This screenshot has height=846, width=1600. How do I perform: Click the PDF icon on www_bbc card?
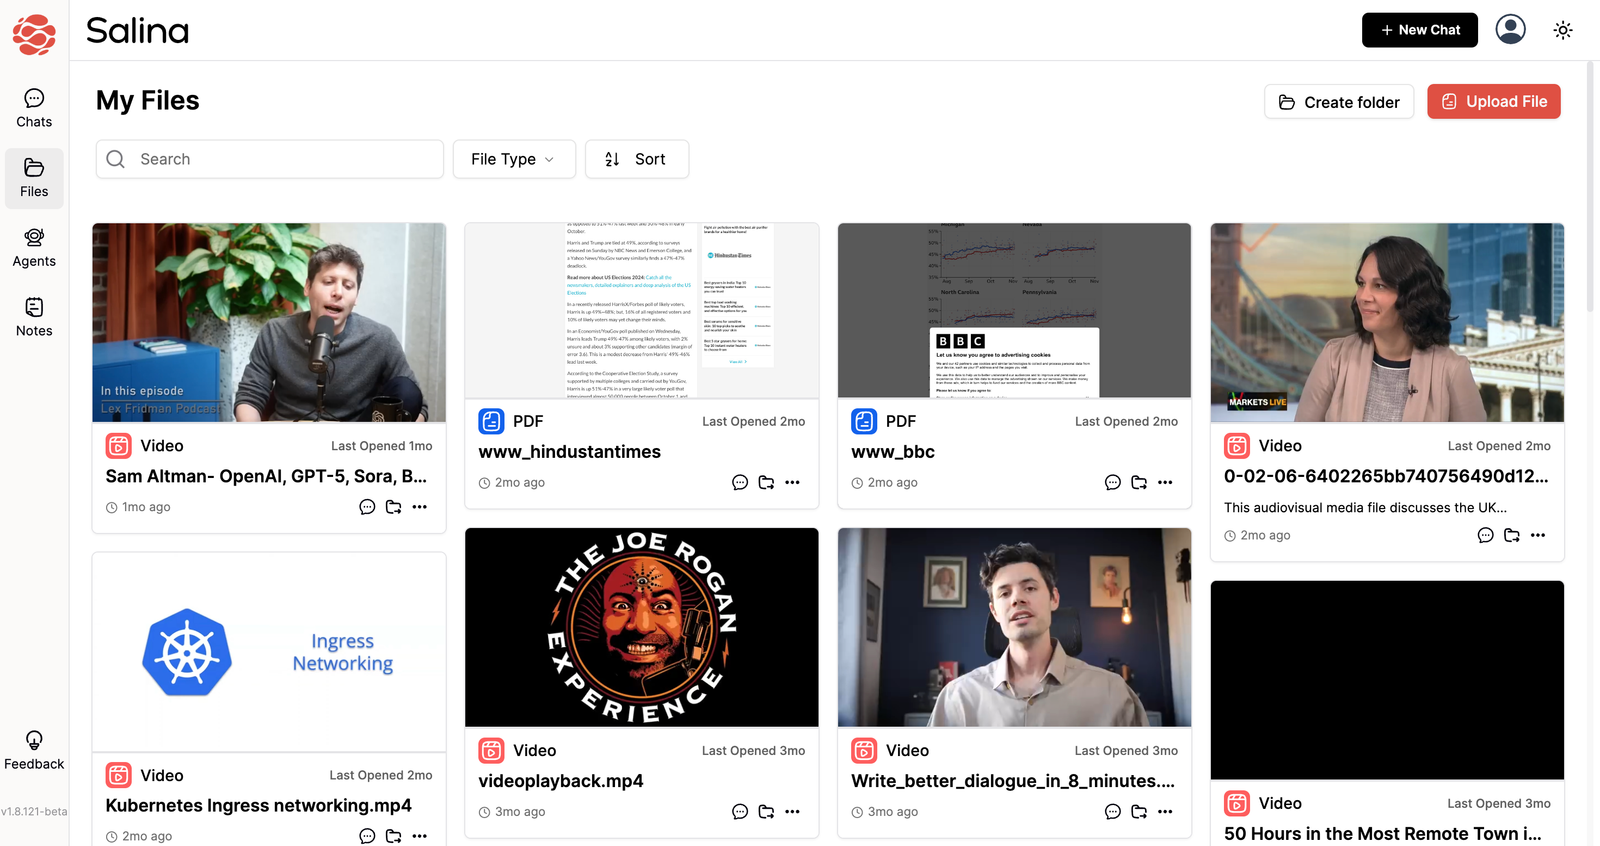pos(864,421)
